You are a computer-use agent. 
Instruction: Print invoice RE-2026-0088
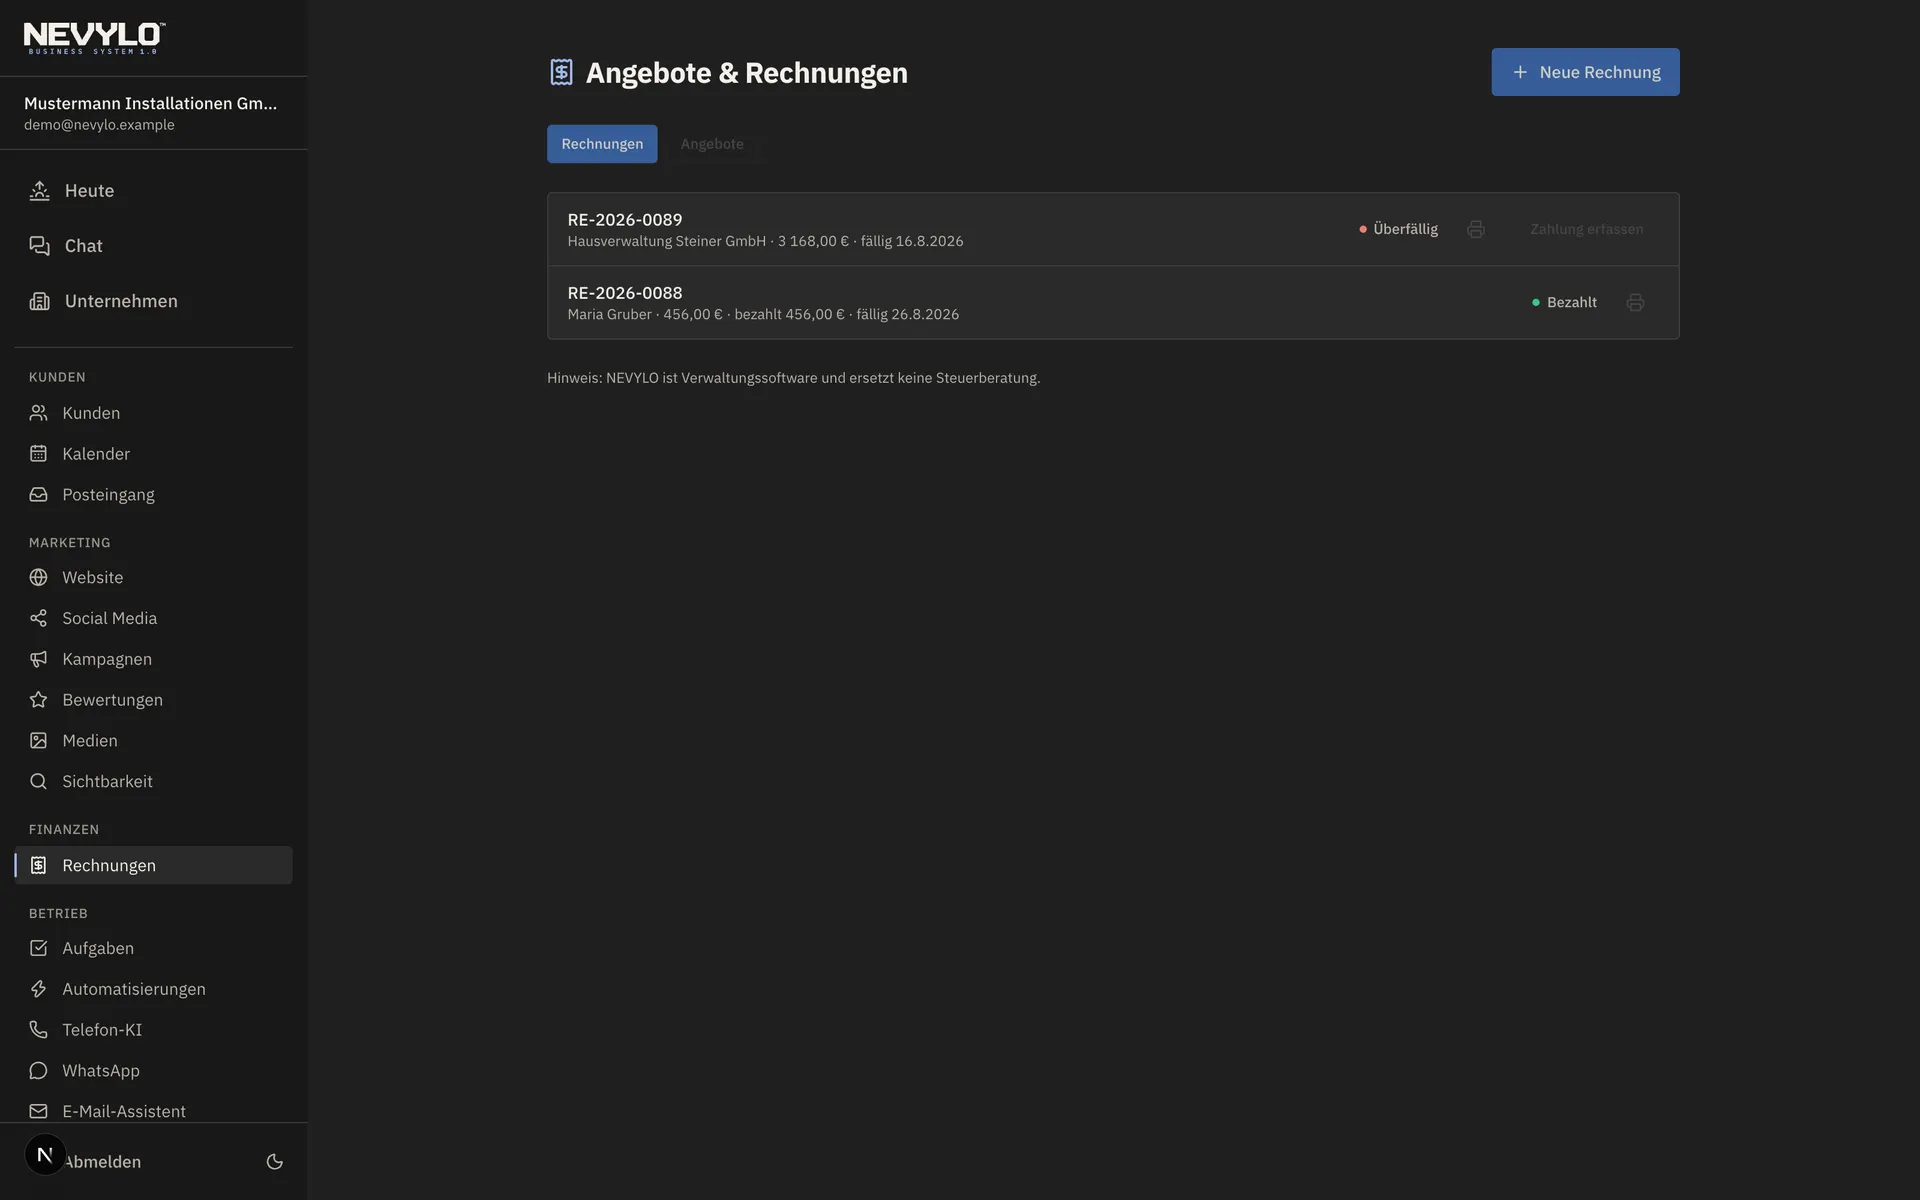coord(1635,302)
